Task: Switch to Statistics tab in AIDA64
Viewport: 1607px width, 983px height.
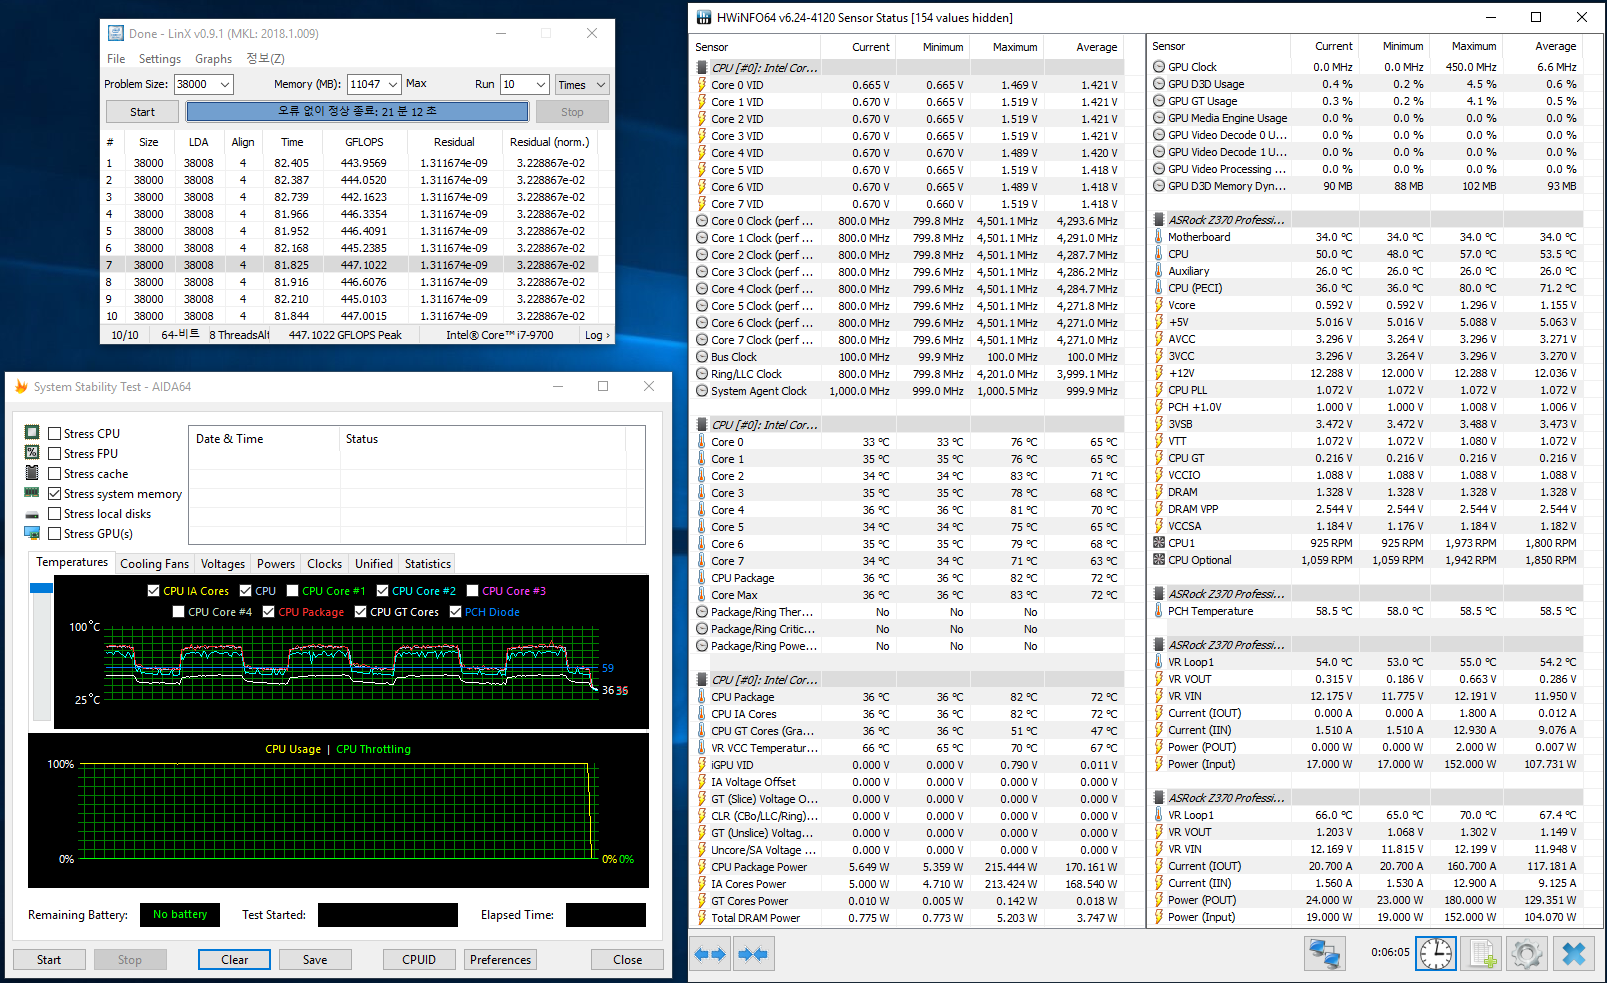Action: [x=428, y=564]
